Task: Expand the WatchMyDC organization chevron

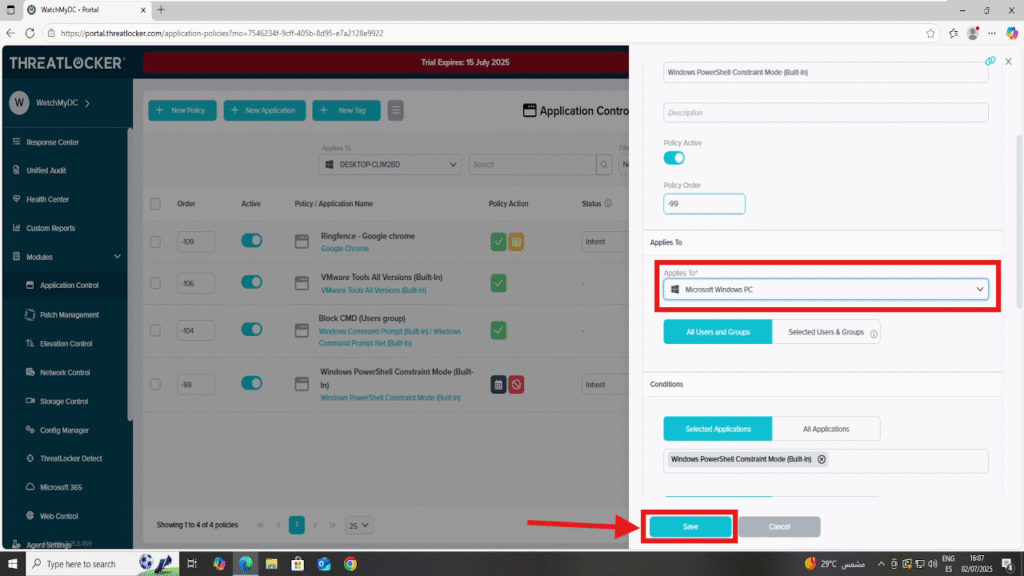Action: click(x=88, y=103)
